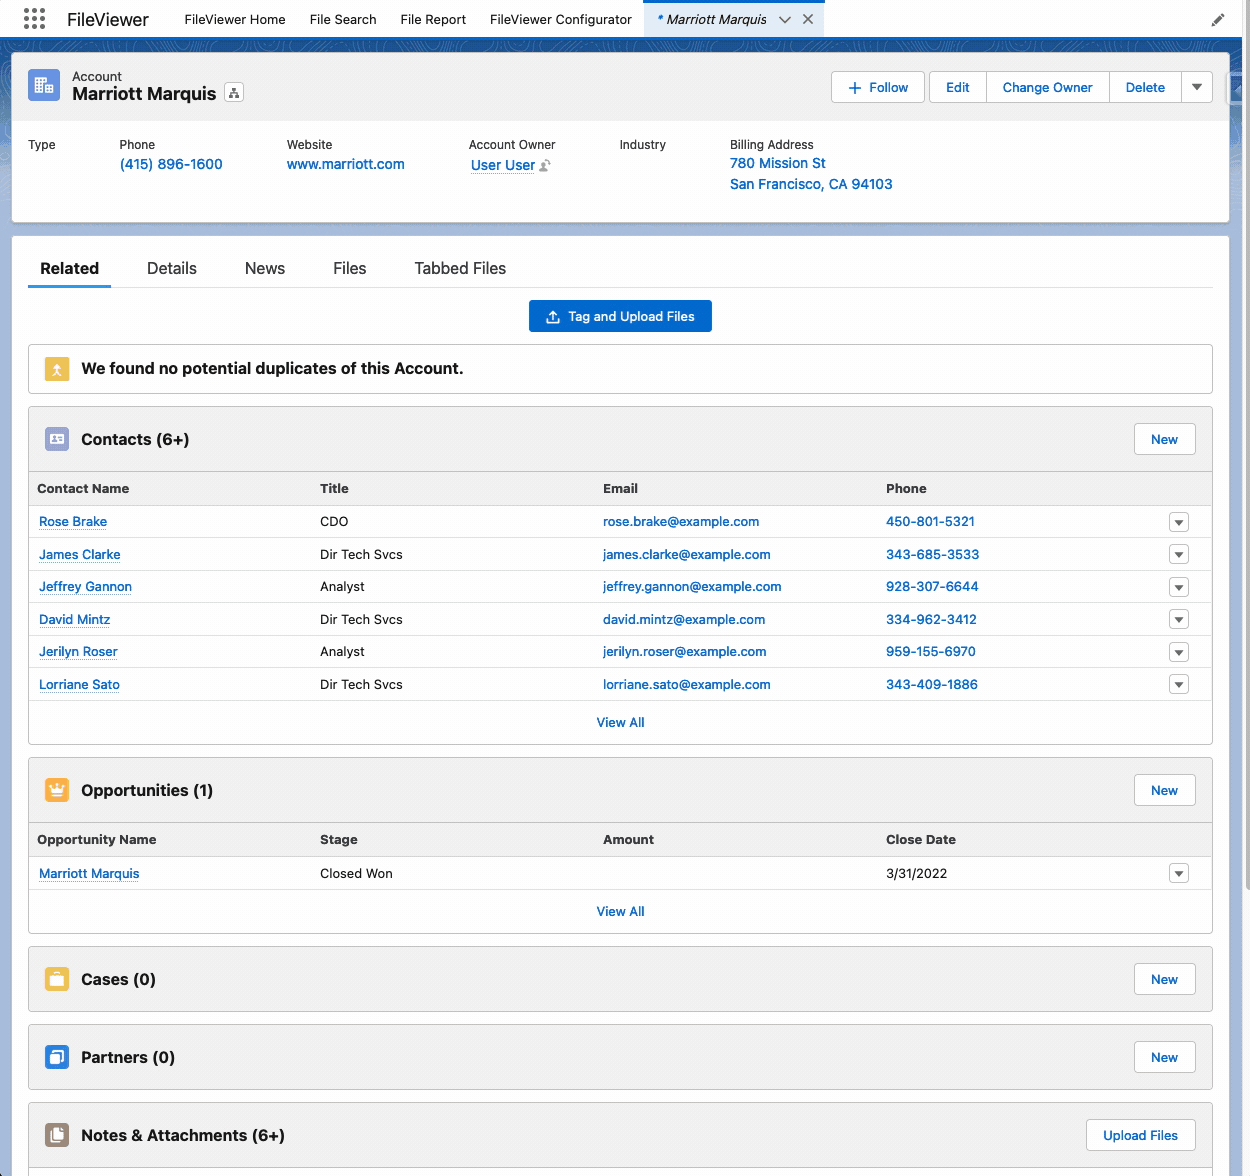Click View All under Opportunities
The height and width of the screenshot is (1176, 1250).
[621, 911]
